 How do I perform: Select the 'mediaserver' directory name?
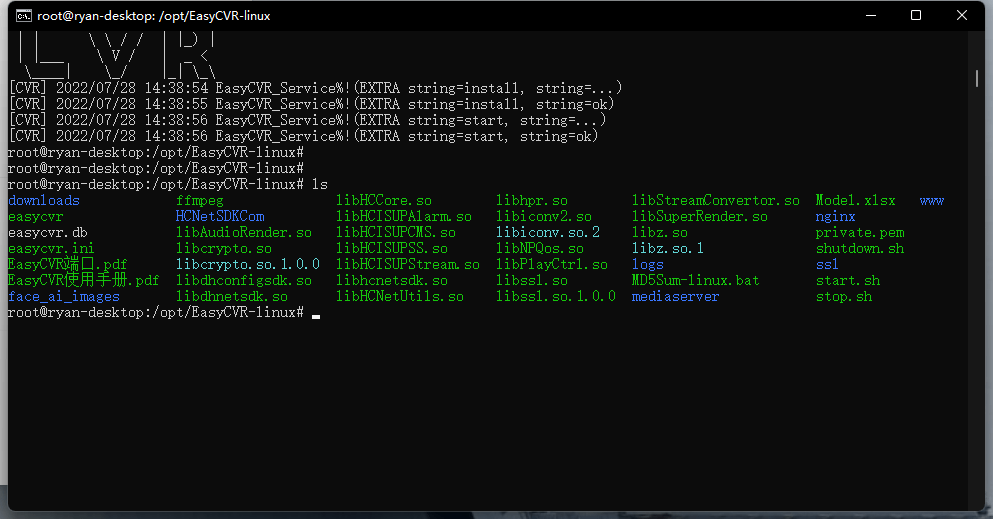tap(676, 297)
